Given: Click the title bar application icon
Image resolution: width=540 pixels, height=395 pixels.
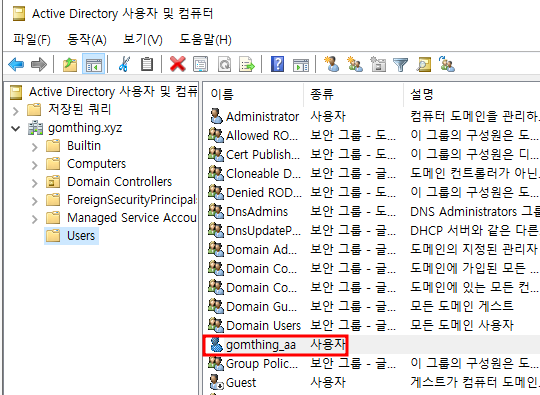Looking at the screenshot, I should (x=19, y=14).
